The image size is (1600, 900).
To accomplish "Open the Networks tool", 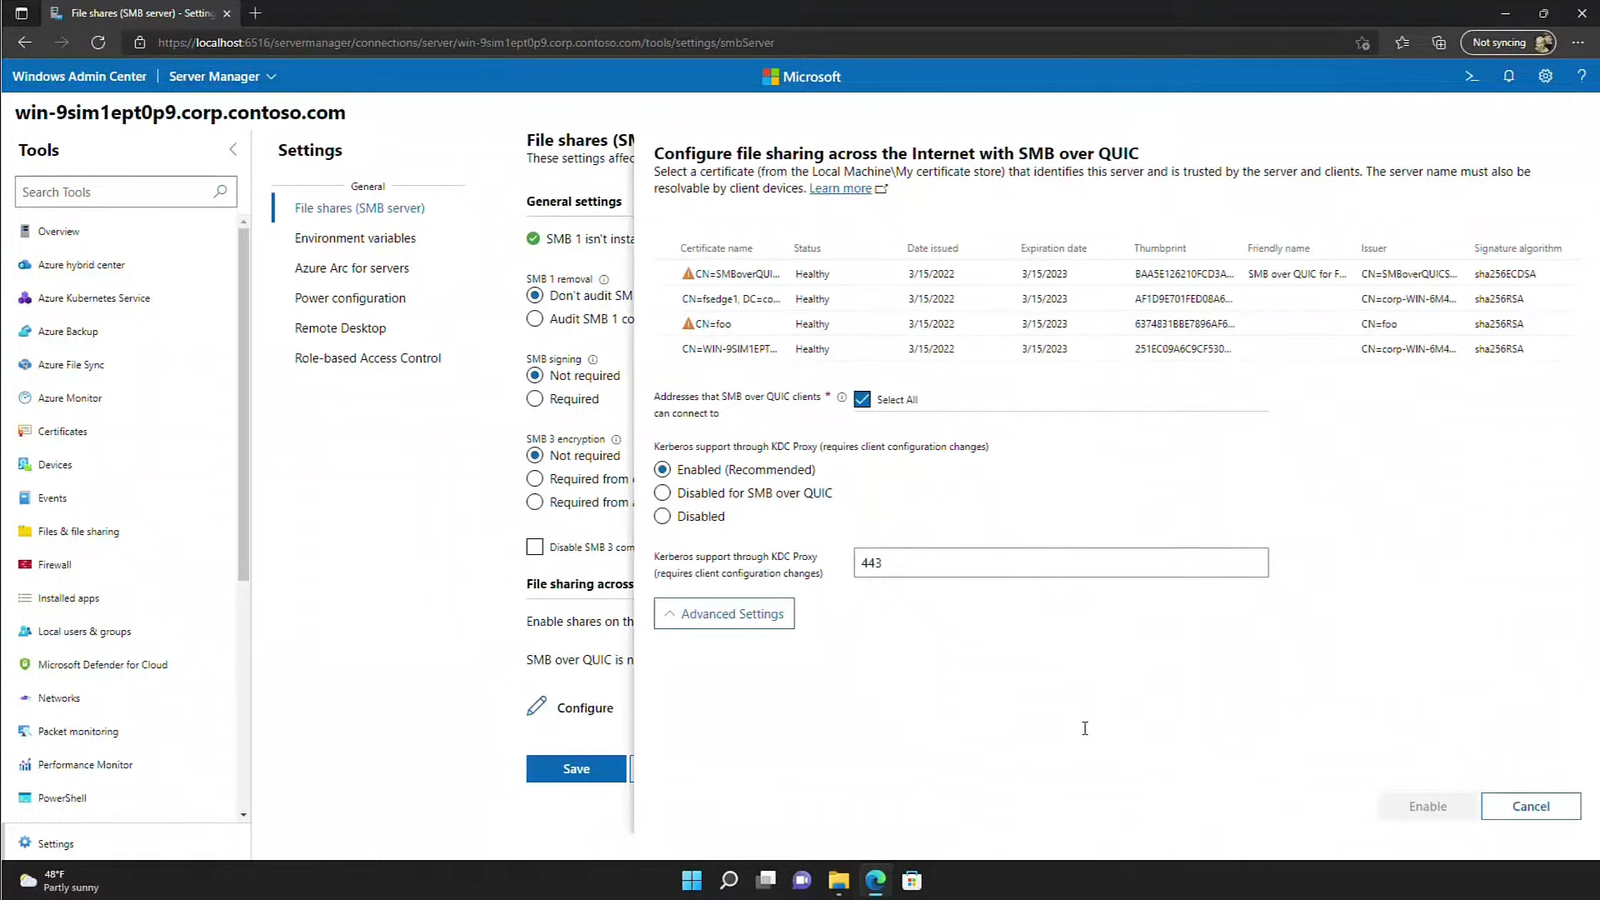I will (x=59, y=697).
